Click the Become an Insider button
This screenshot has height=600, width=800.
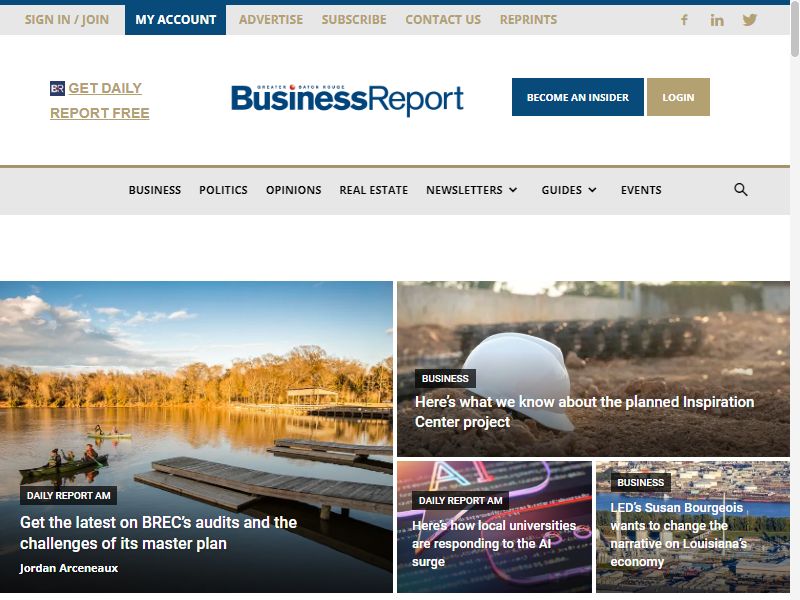(x=578, y=97)
